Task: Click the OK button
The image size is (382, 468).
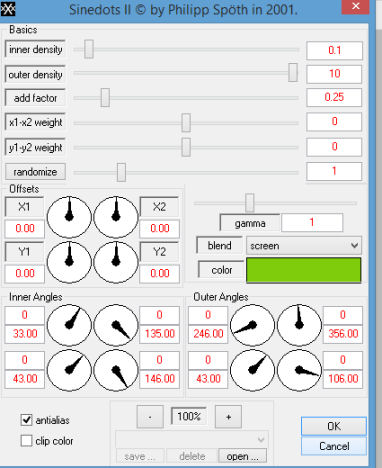Action: point(334,426)
